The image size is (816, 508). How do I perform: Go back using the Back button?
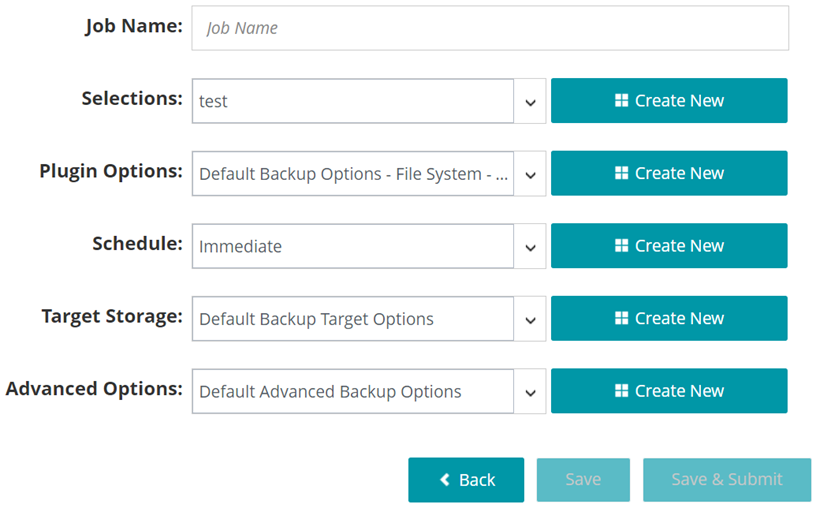click(466, 480)
